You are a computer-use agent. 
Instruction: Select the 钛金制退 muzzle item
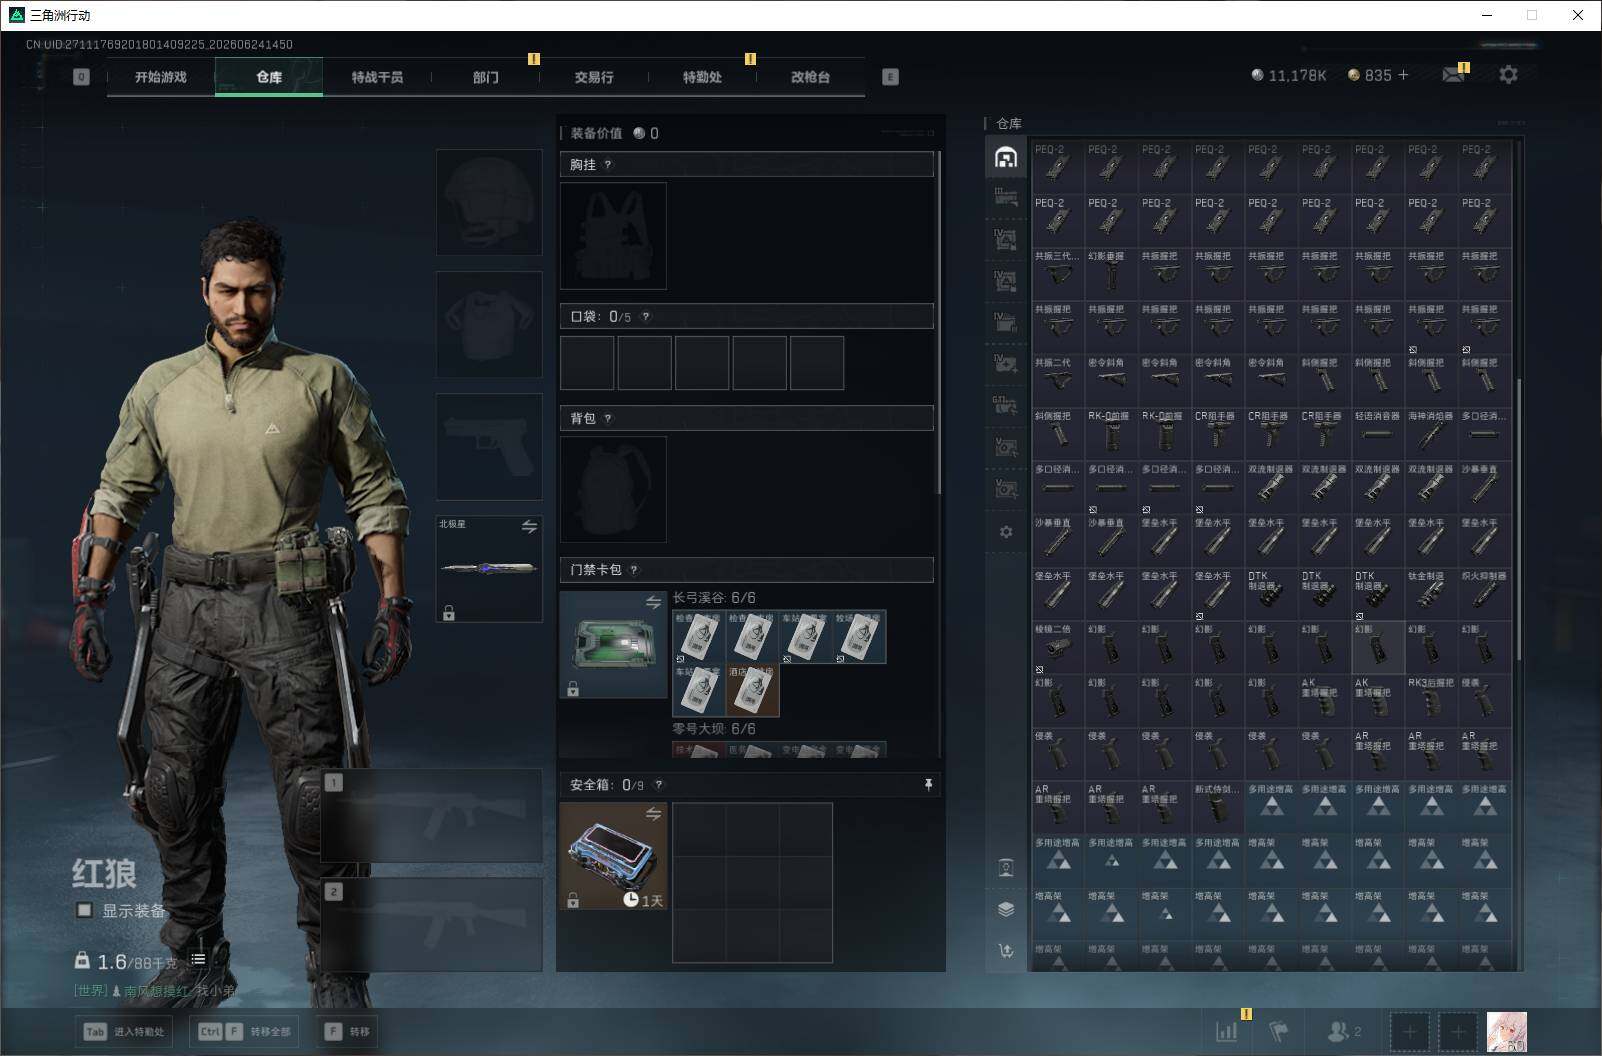tap(1431, 594)
